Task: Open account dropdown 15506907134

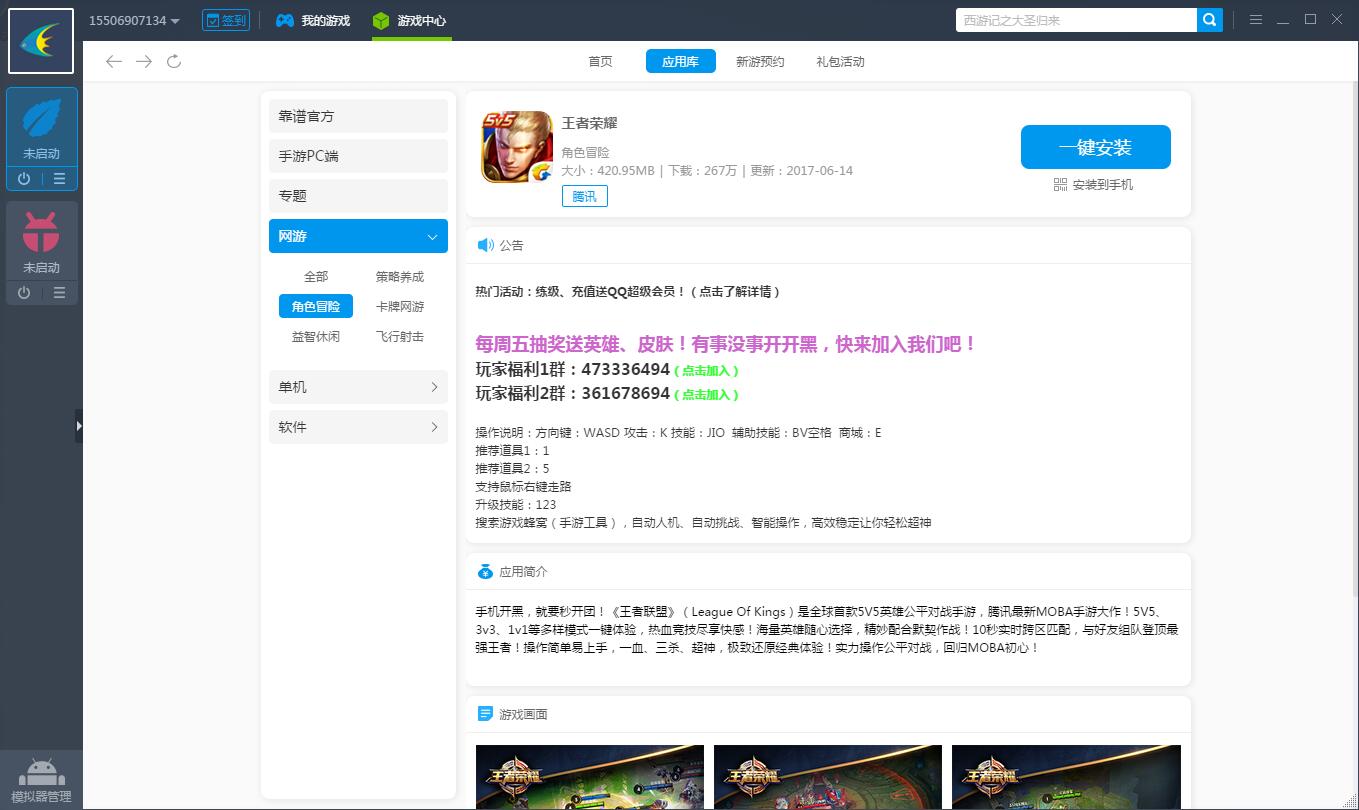Action: coord(134,20)
